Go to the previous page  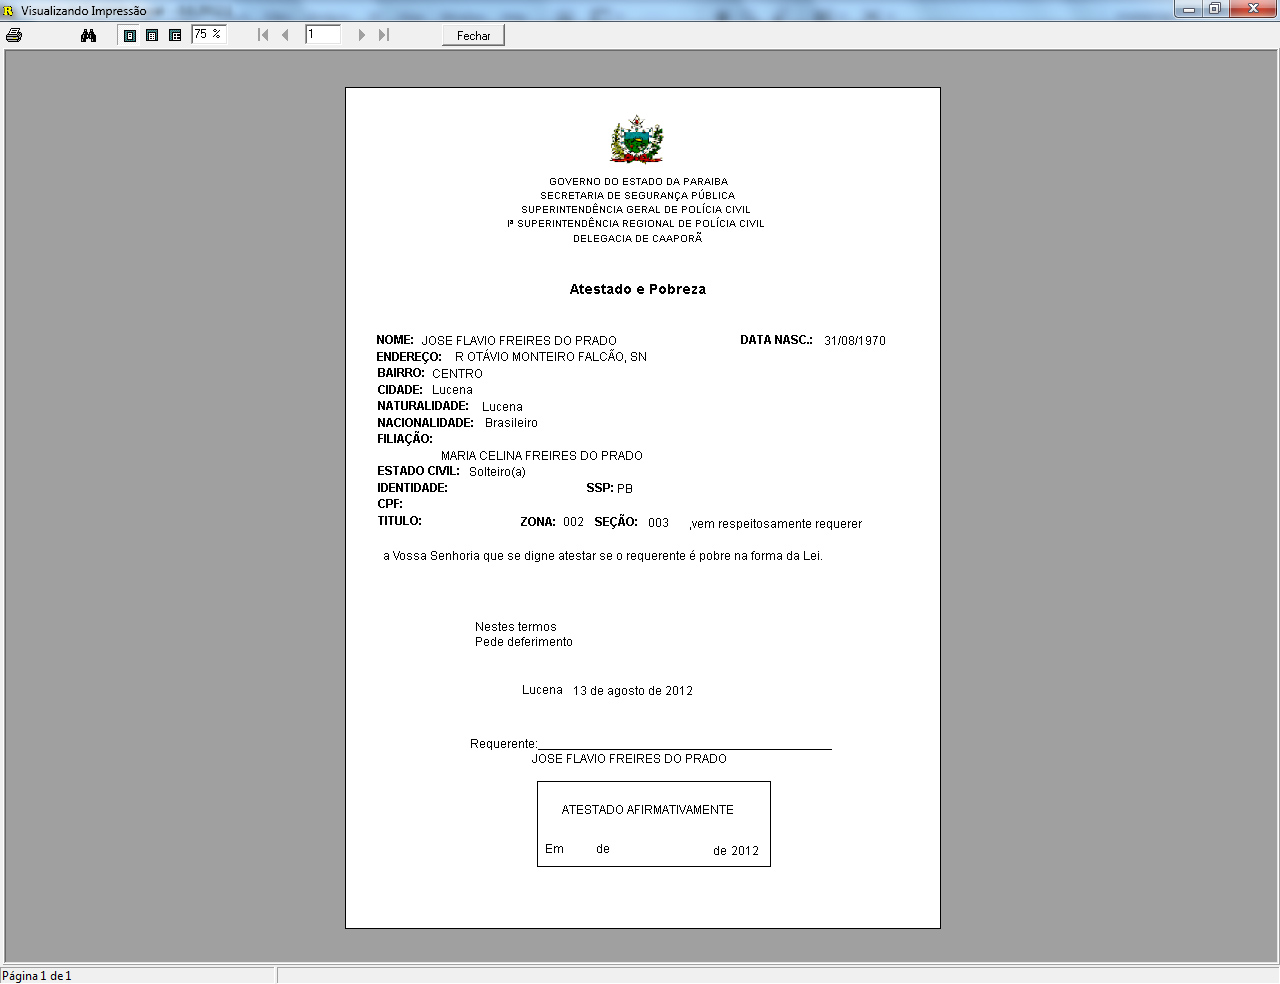285,35
